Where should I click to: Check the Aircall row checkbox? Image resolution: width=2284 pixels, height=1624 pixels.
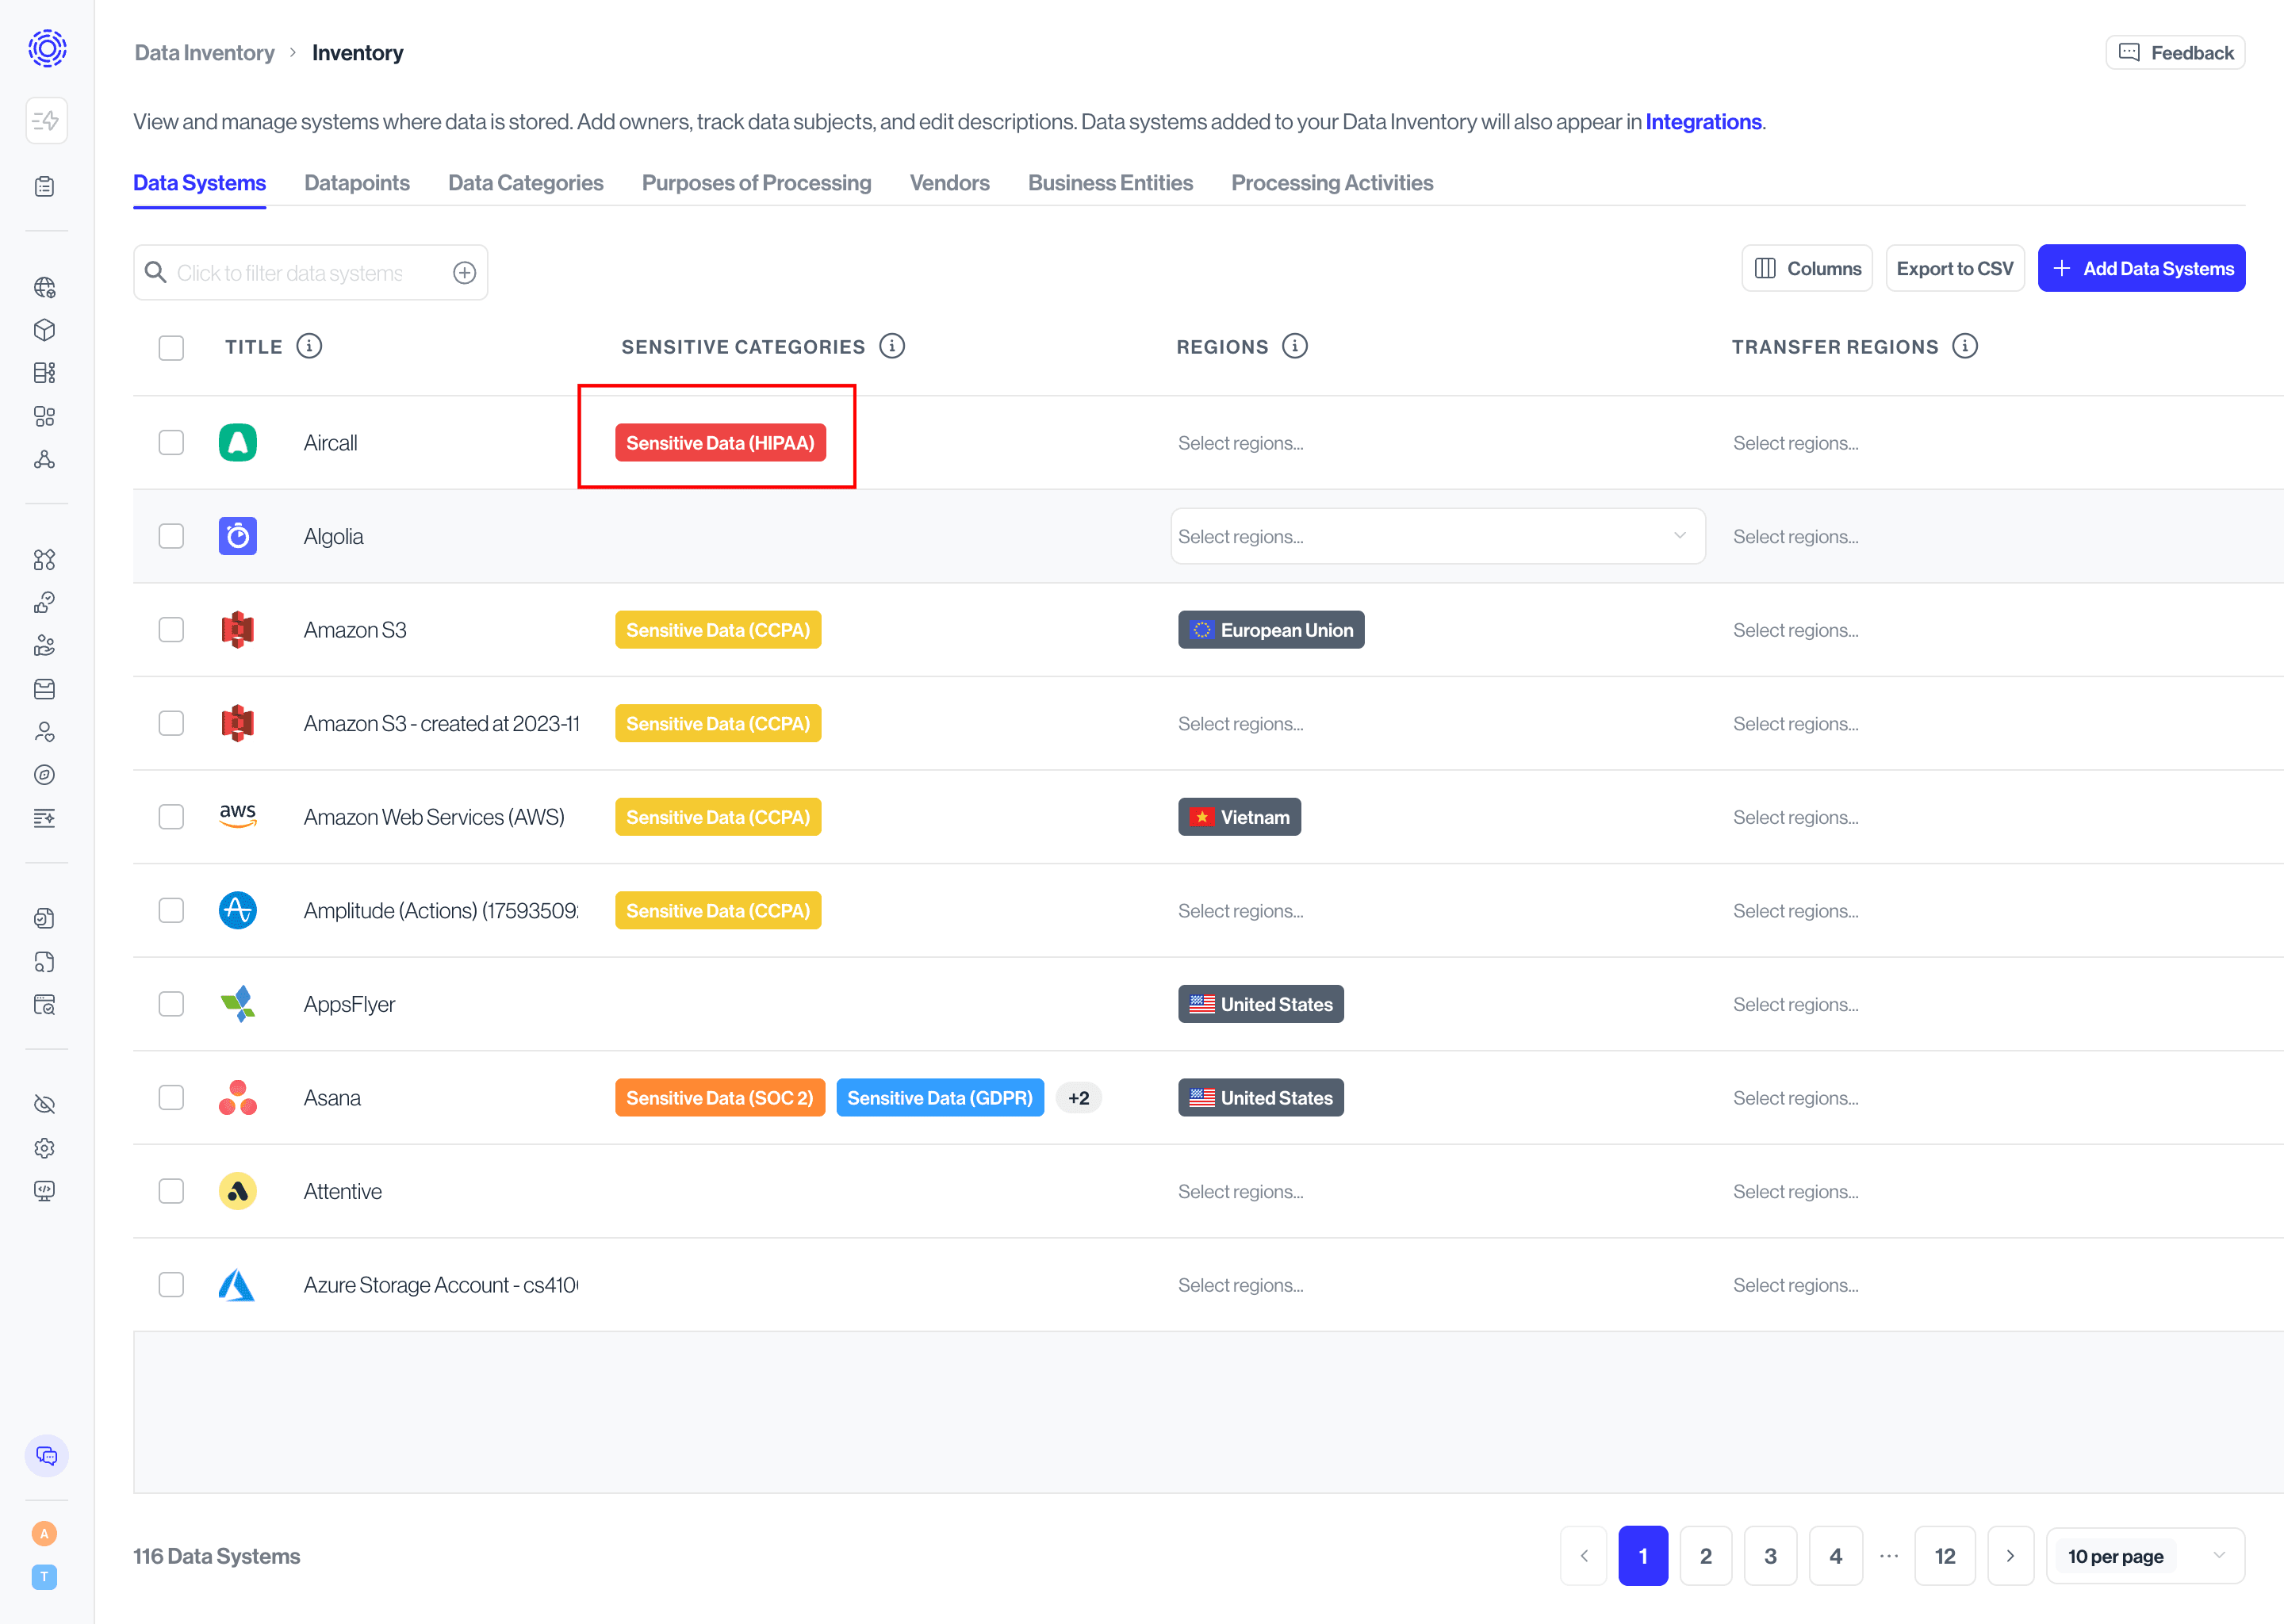(x=171, y=443)
